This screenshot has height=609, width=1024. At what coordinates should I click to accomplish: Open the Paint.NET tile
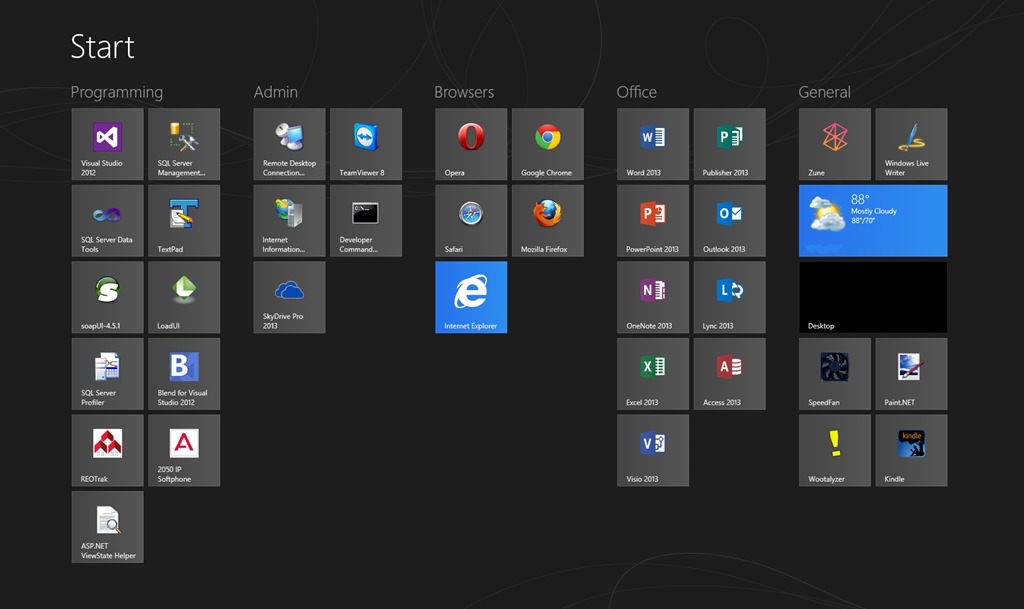pyautogui.click(x=911, y=373)
